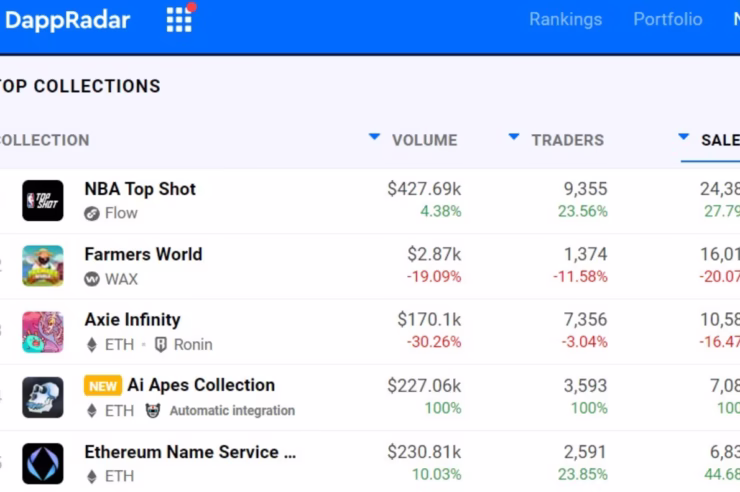This screenshot has height=492, width=740.
Task: Click the WAX chain icon
Action: 92,279
